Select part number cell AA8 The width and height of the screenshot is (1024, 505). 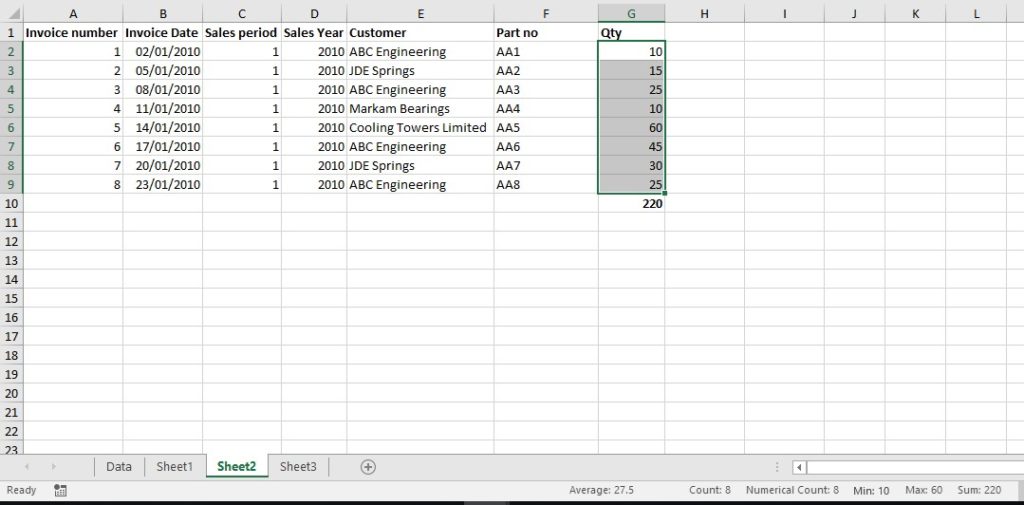pyautogui.click(x=546, y=184)
